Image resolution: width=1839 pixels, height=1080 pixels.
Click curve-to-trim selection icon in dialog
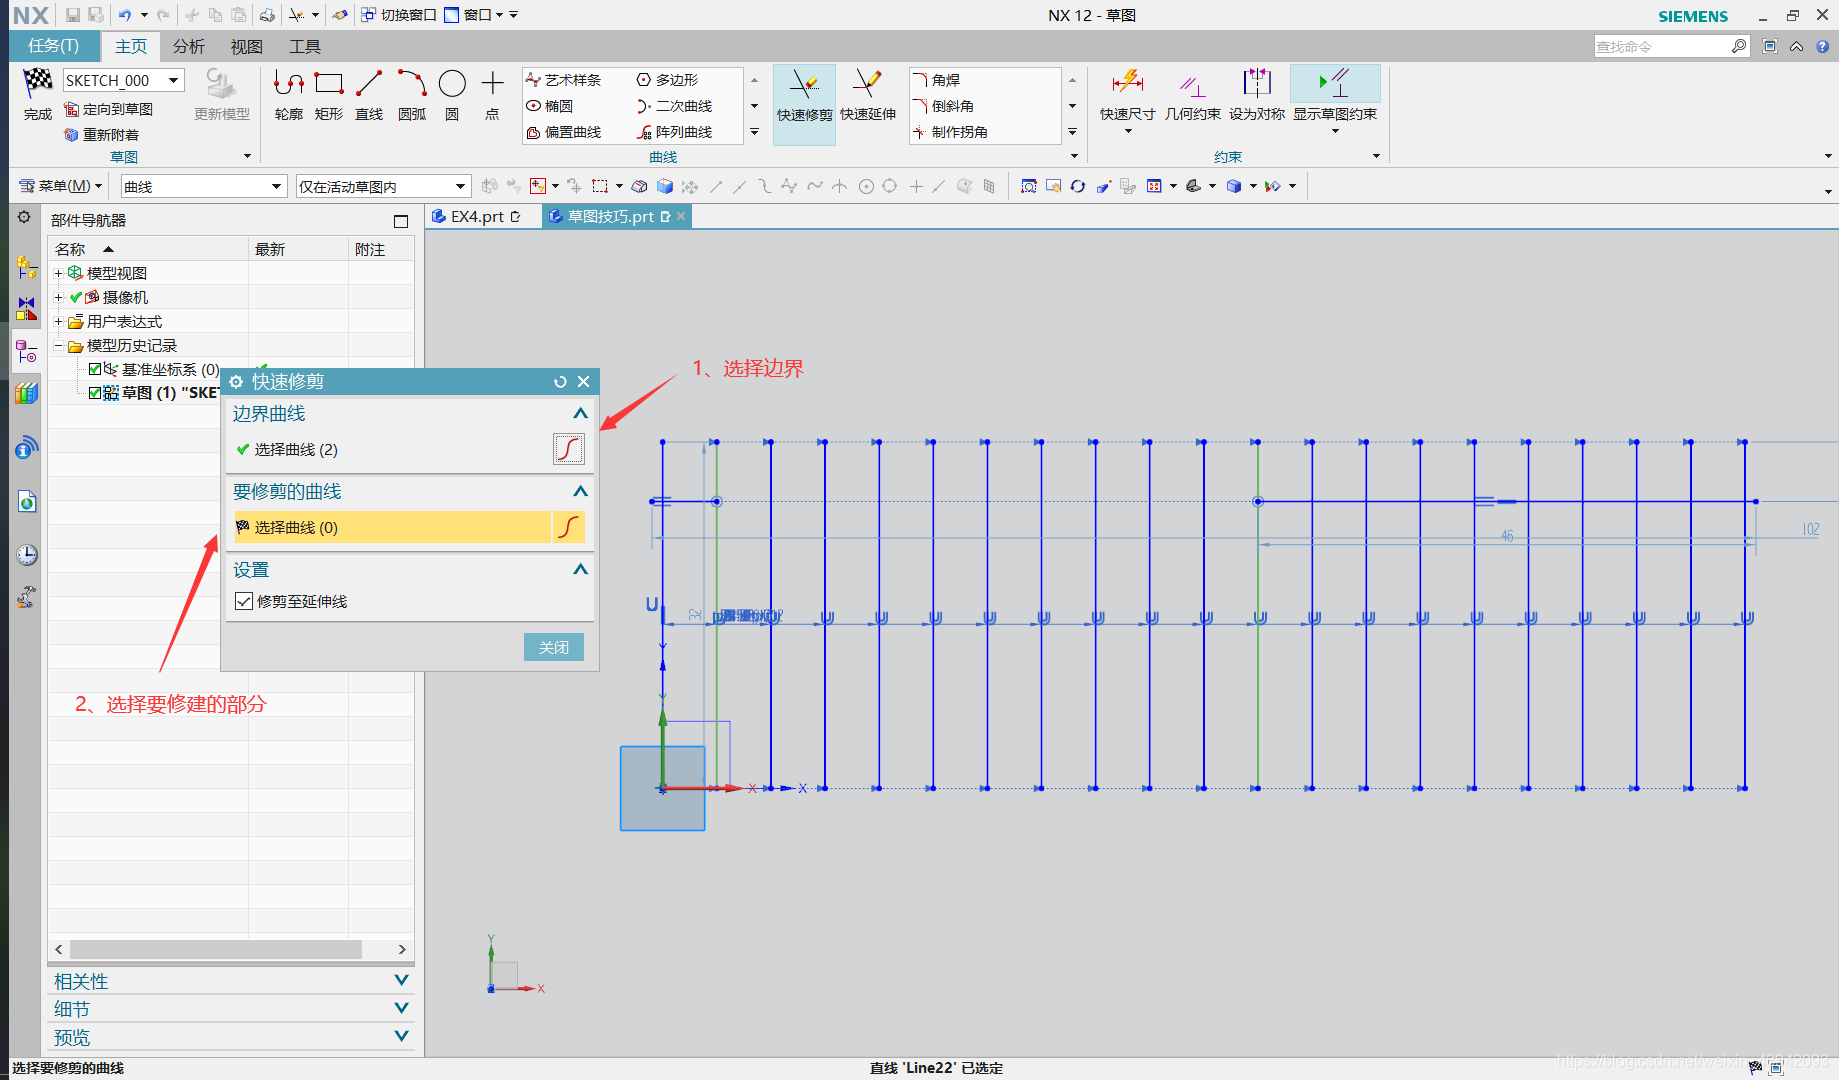pyautogui.click(x=569, y=527)
